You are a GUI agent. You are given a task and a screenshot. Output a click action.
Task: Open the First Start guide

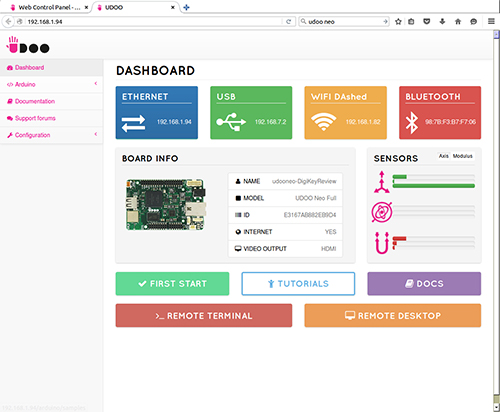(172, 284)
